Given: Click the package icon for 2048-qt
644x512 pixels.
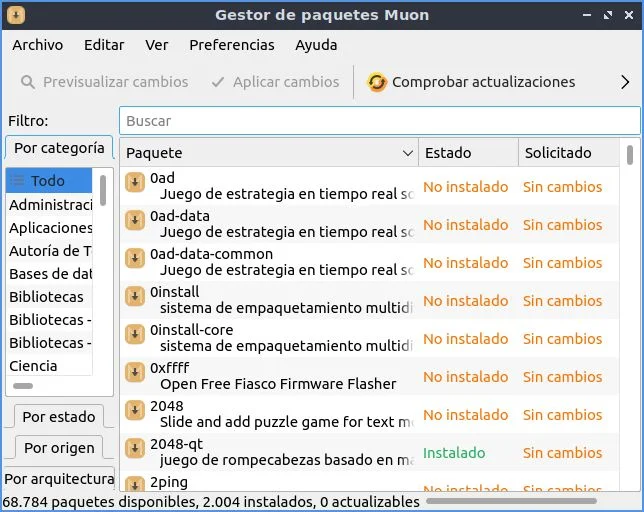Looking at the screenshot, I should point(135,448).
